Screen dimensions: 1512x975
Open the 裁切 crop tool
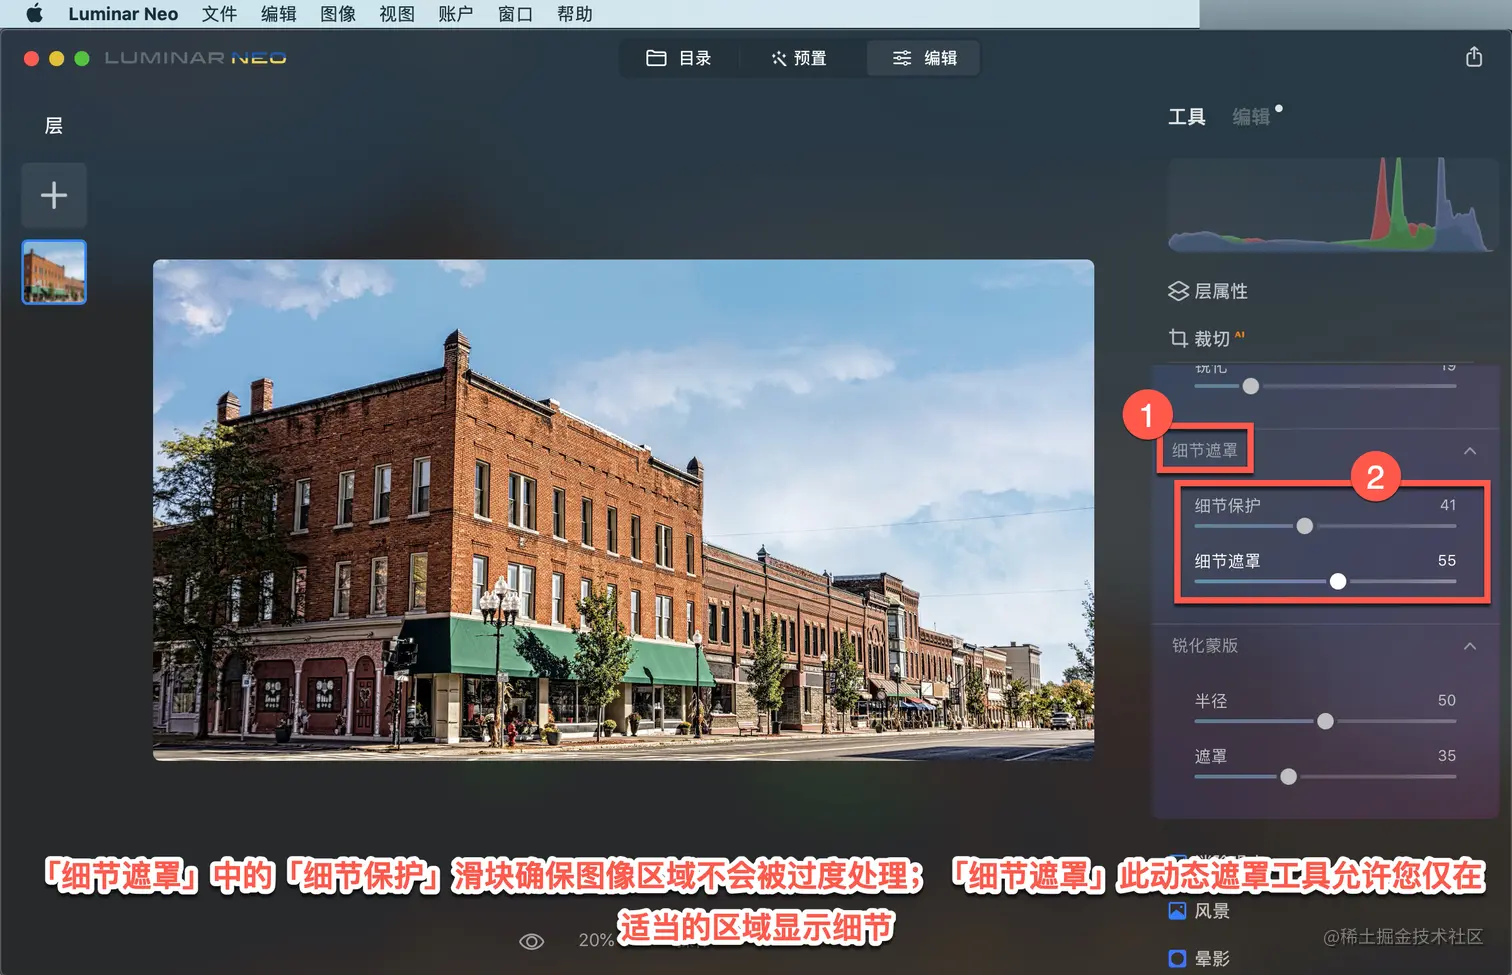(x=1207, y=339)
